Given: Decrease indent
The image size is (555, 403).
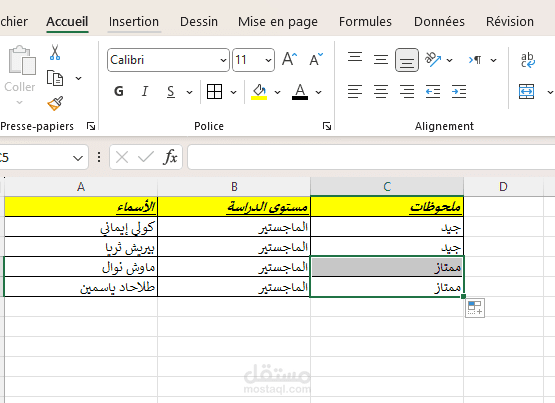Looking at the screenshot, I should pos(433,92).
